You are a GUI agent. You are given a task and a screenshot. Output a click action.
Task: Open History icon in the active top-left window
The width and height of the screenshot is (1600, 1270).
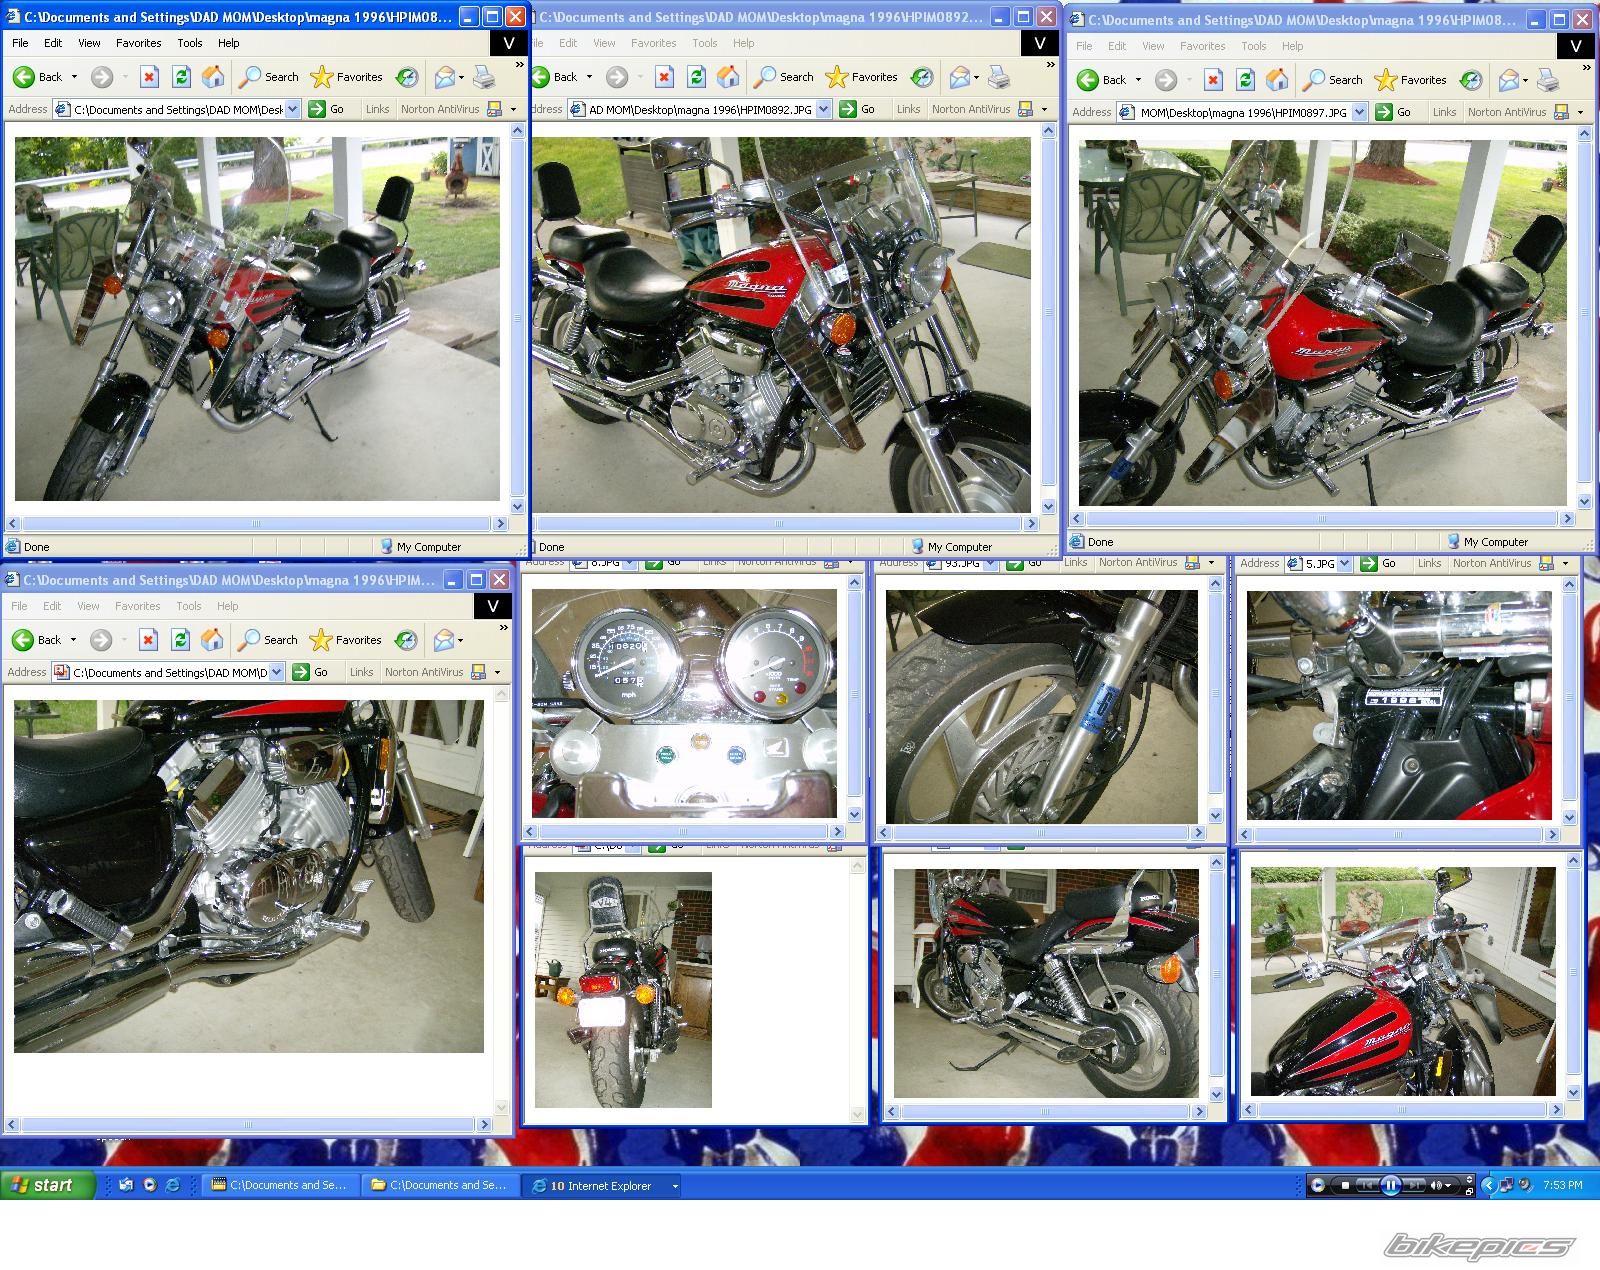pos(406,77)
